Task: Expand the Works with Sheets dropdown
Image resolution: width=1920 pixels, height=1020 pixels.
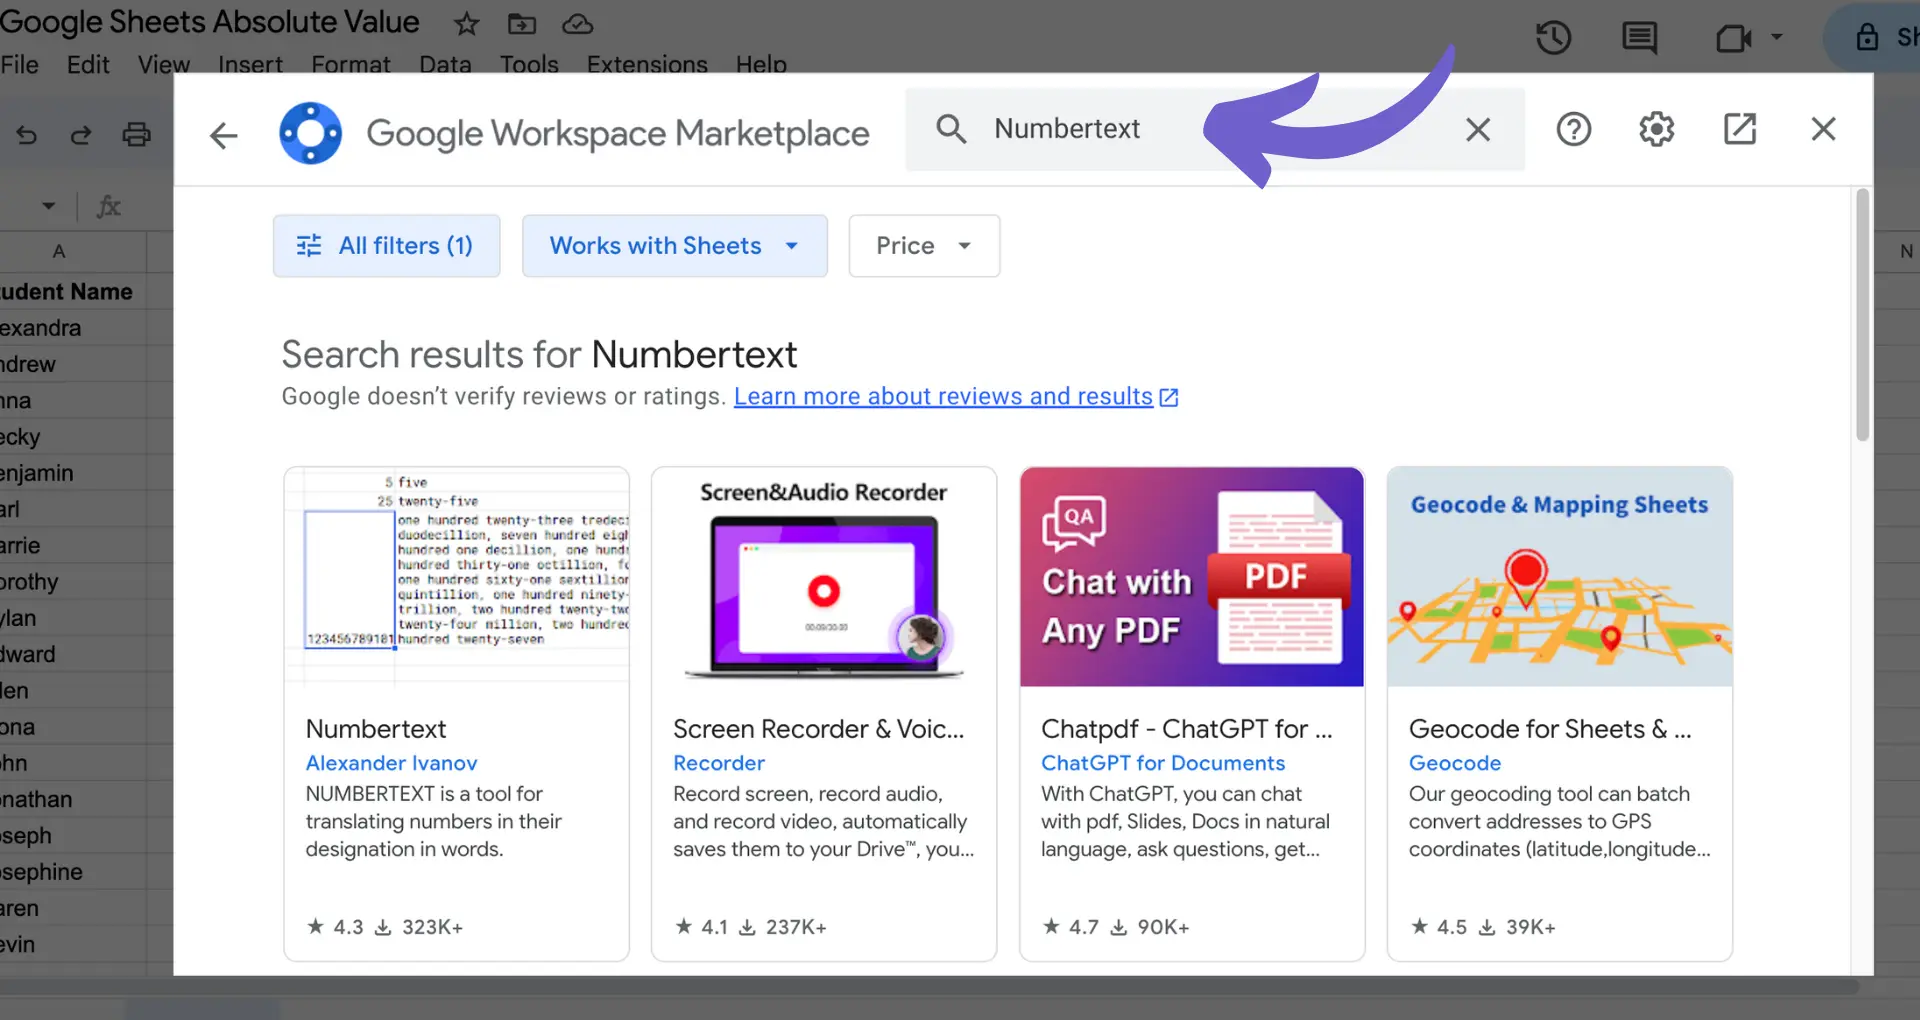Action: [675, 246]
